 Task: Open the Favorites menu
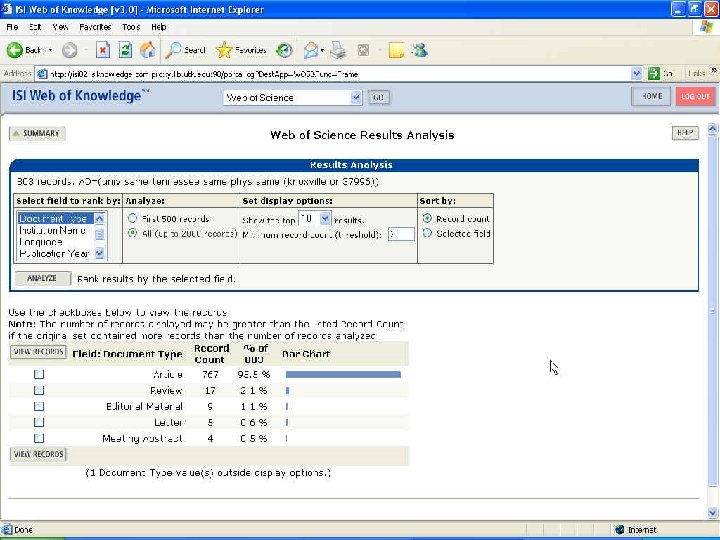point(95,27)
